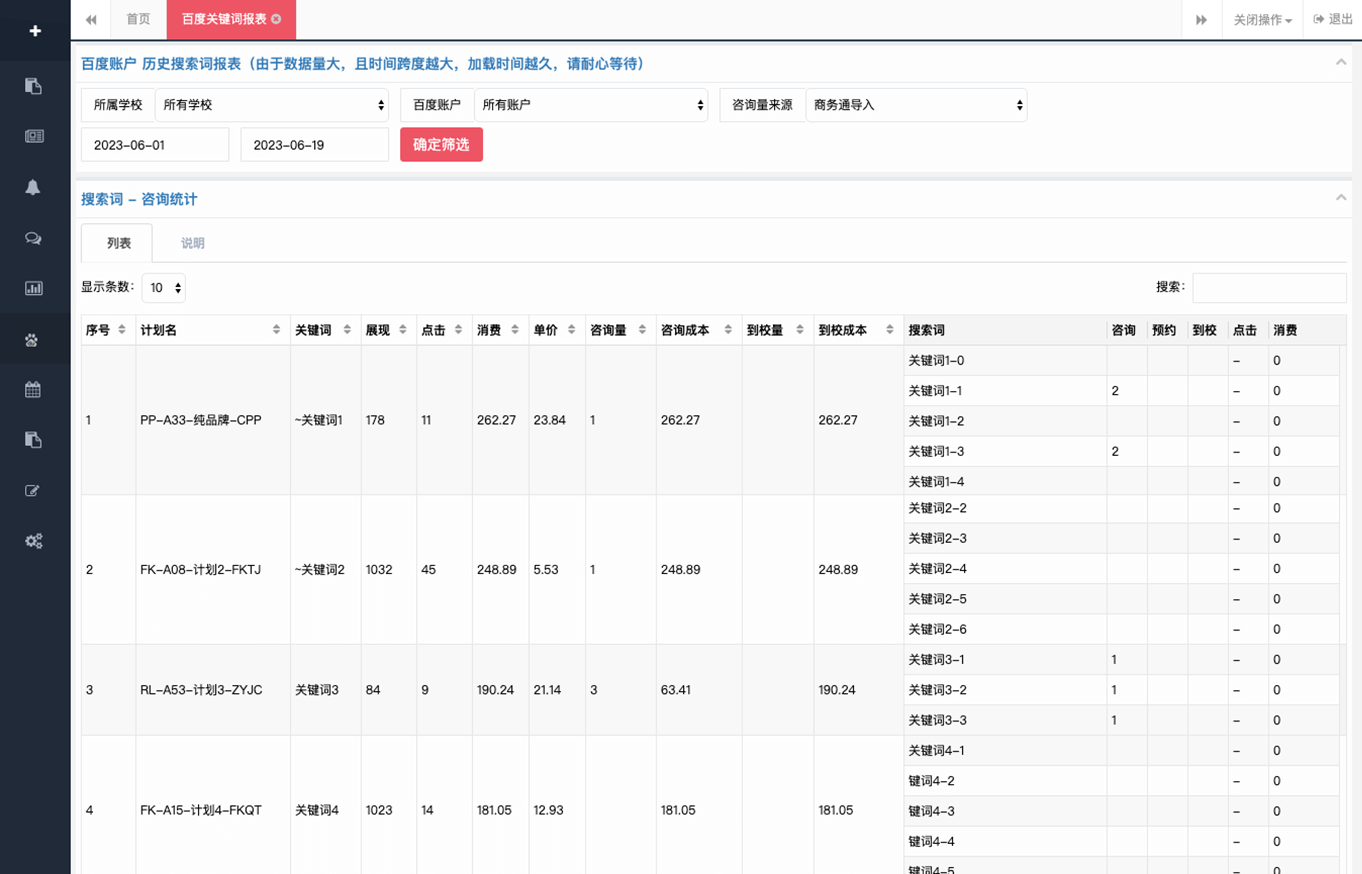The height and width of the screenshot is (874, 1362).
Task: Click the plus icon atop the sidebar
Action: coord(35,31)
